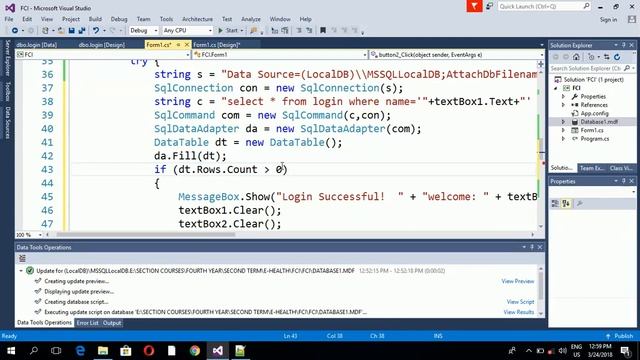Click the View Script link
Viewport: 640px width, 360px height.
click(520, 302)
